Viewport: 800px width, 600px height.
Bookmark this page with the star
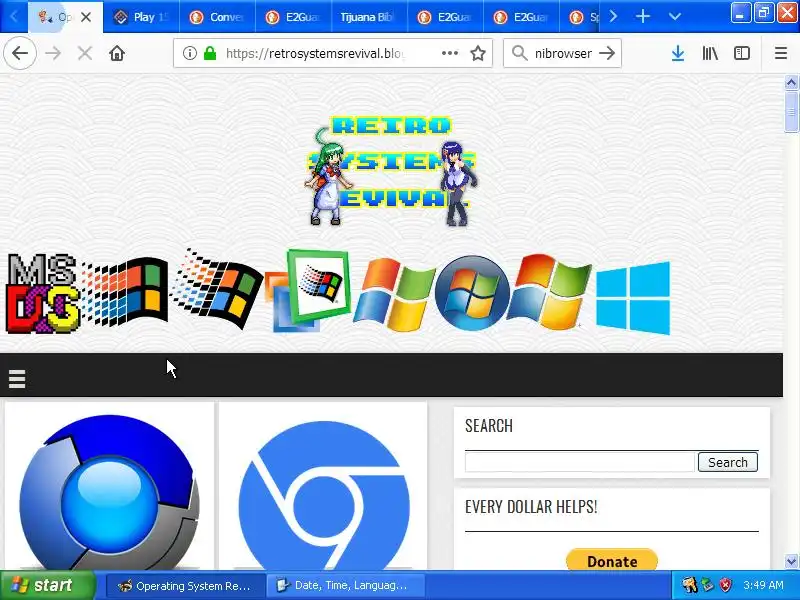[478, 53]
